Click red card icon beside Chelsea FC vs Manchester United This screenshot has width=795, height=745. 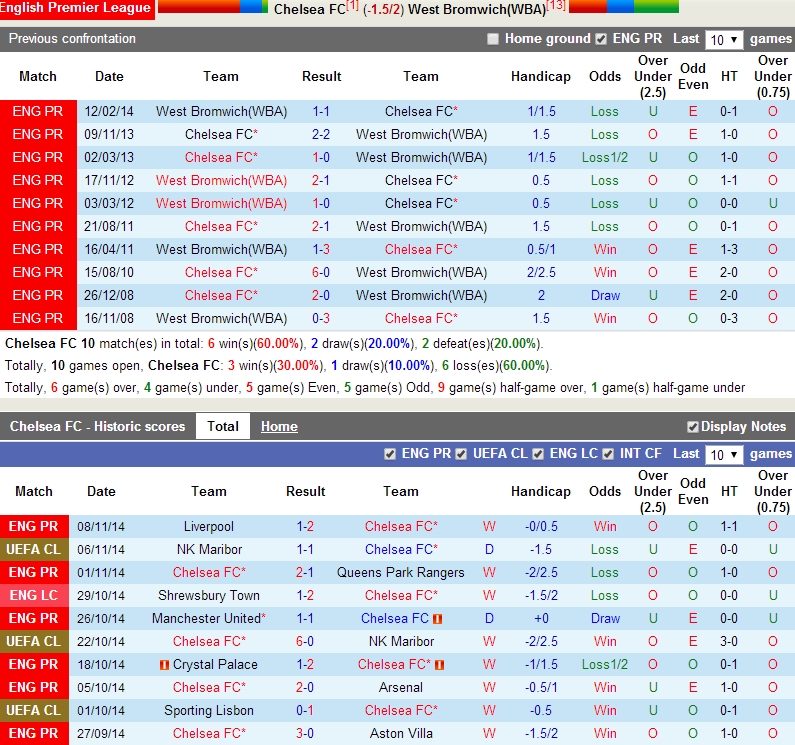(437, 619)
